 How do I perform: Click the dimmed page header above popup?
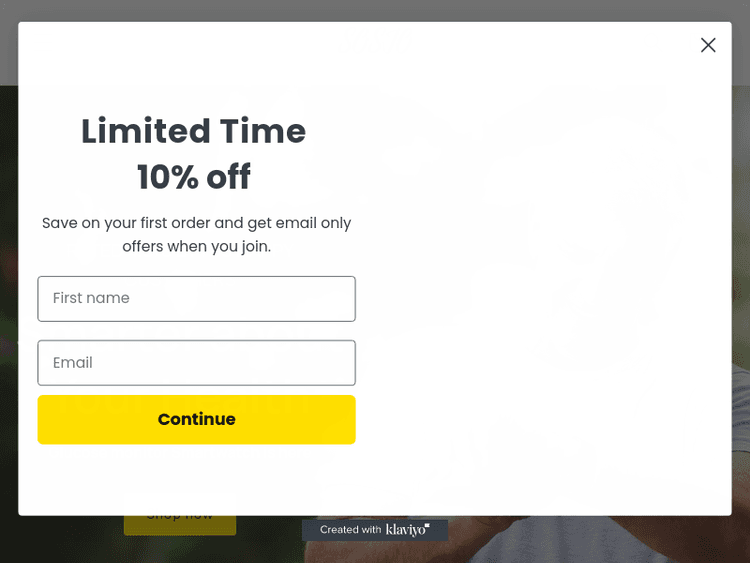point(375,10)
